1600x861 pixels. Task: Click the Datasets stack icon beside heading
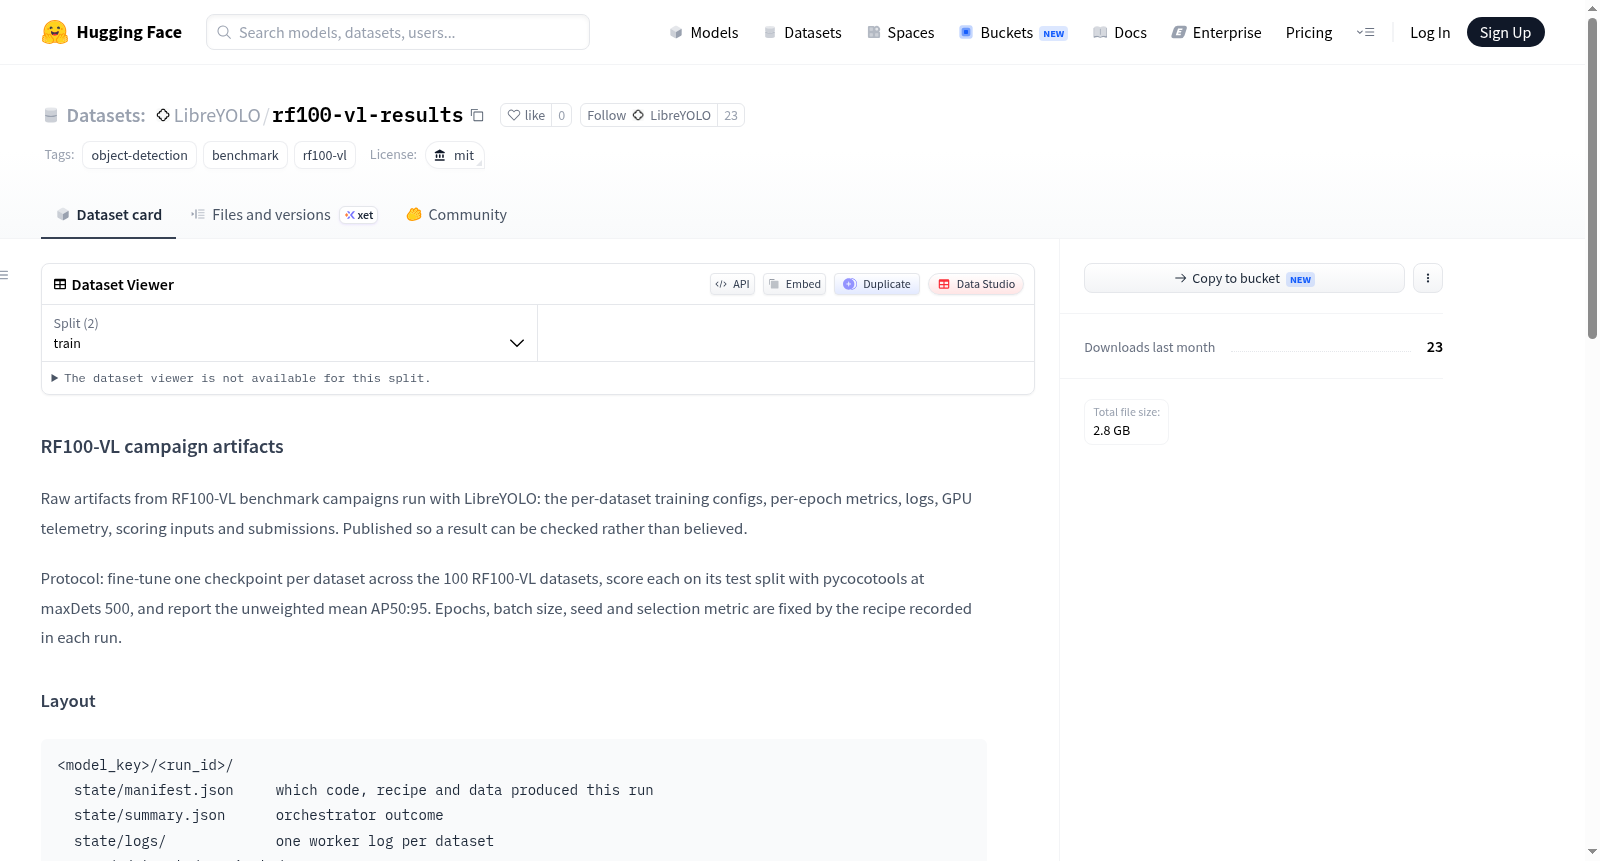(x=51, y=115)
